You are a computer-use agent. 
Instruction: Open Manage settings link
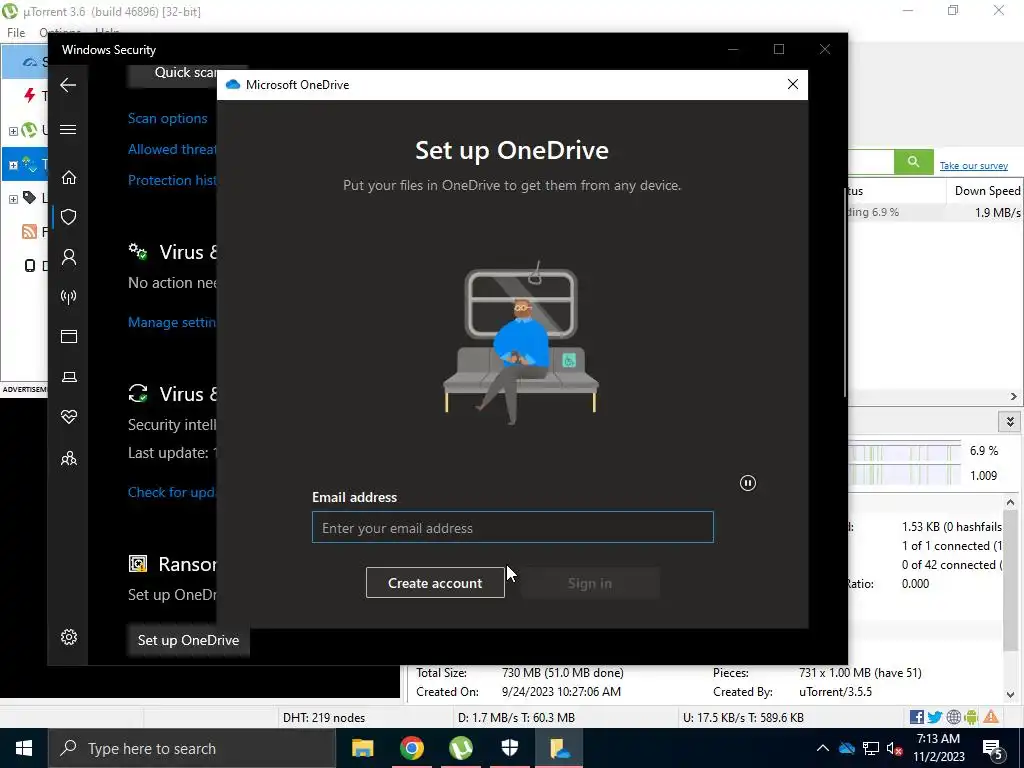click(x=172, y=322)
